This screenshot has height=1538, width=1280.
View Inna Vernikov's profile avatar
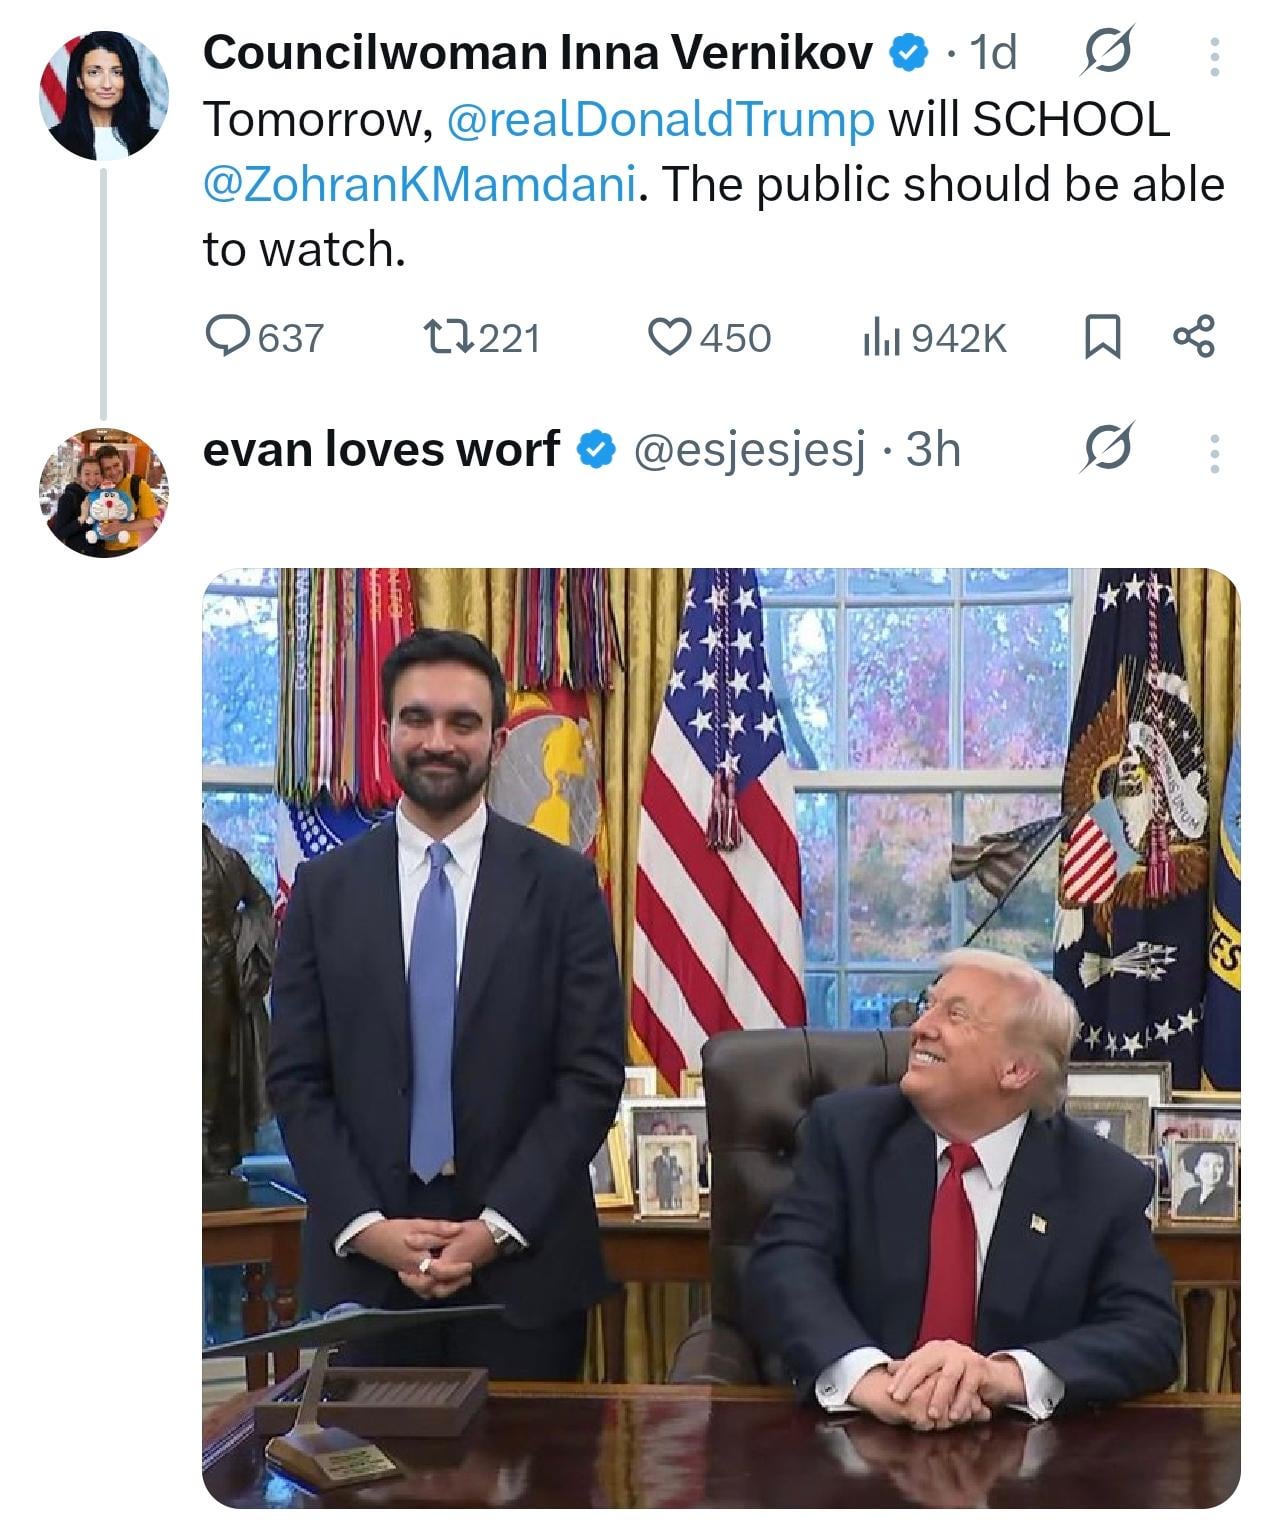pyautogui.click(x=103, y=94)
